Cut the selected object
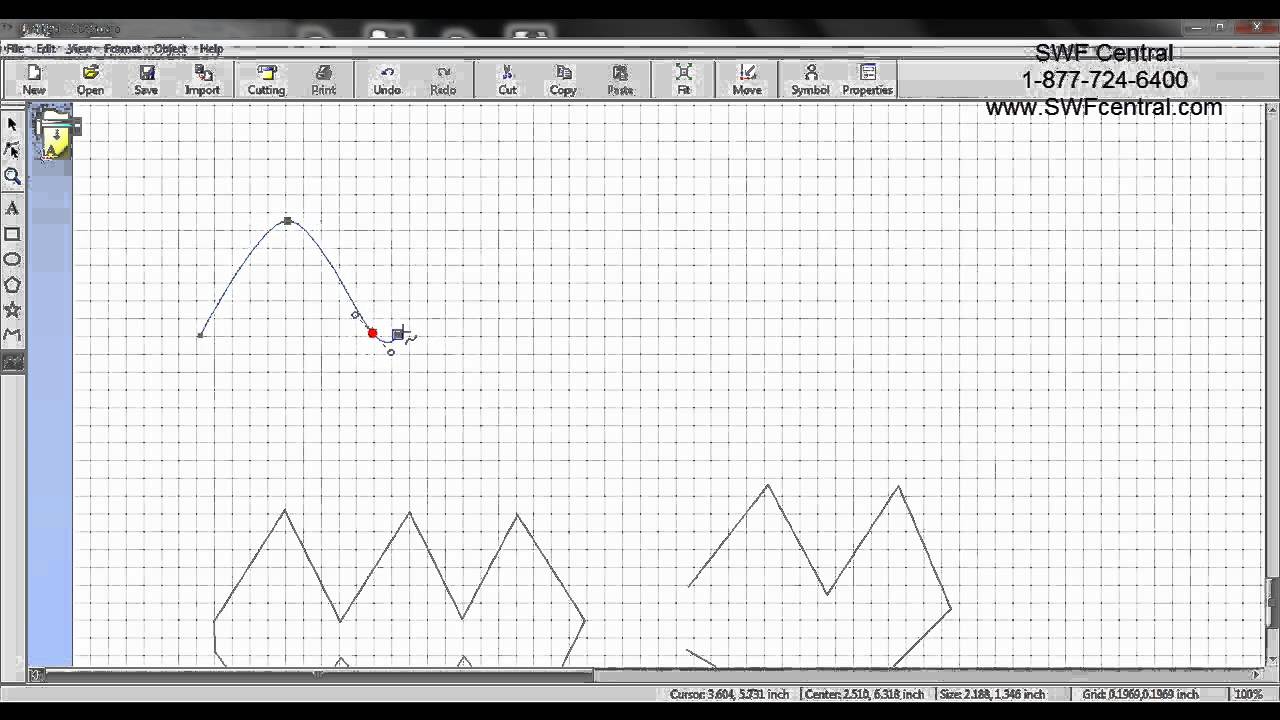 (x=507, y=80)
